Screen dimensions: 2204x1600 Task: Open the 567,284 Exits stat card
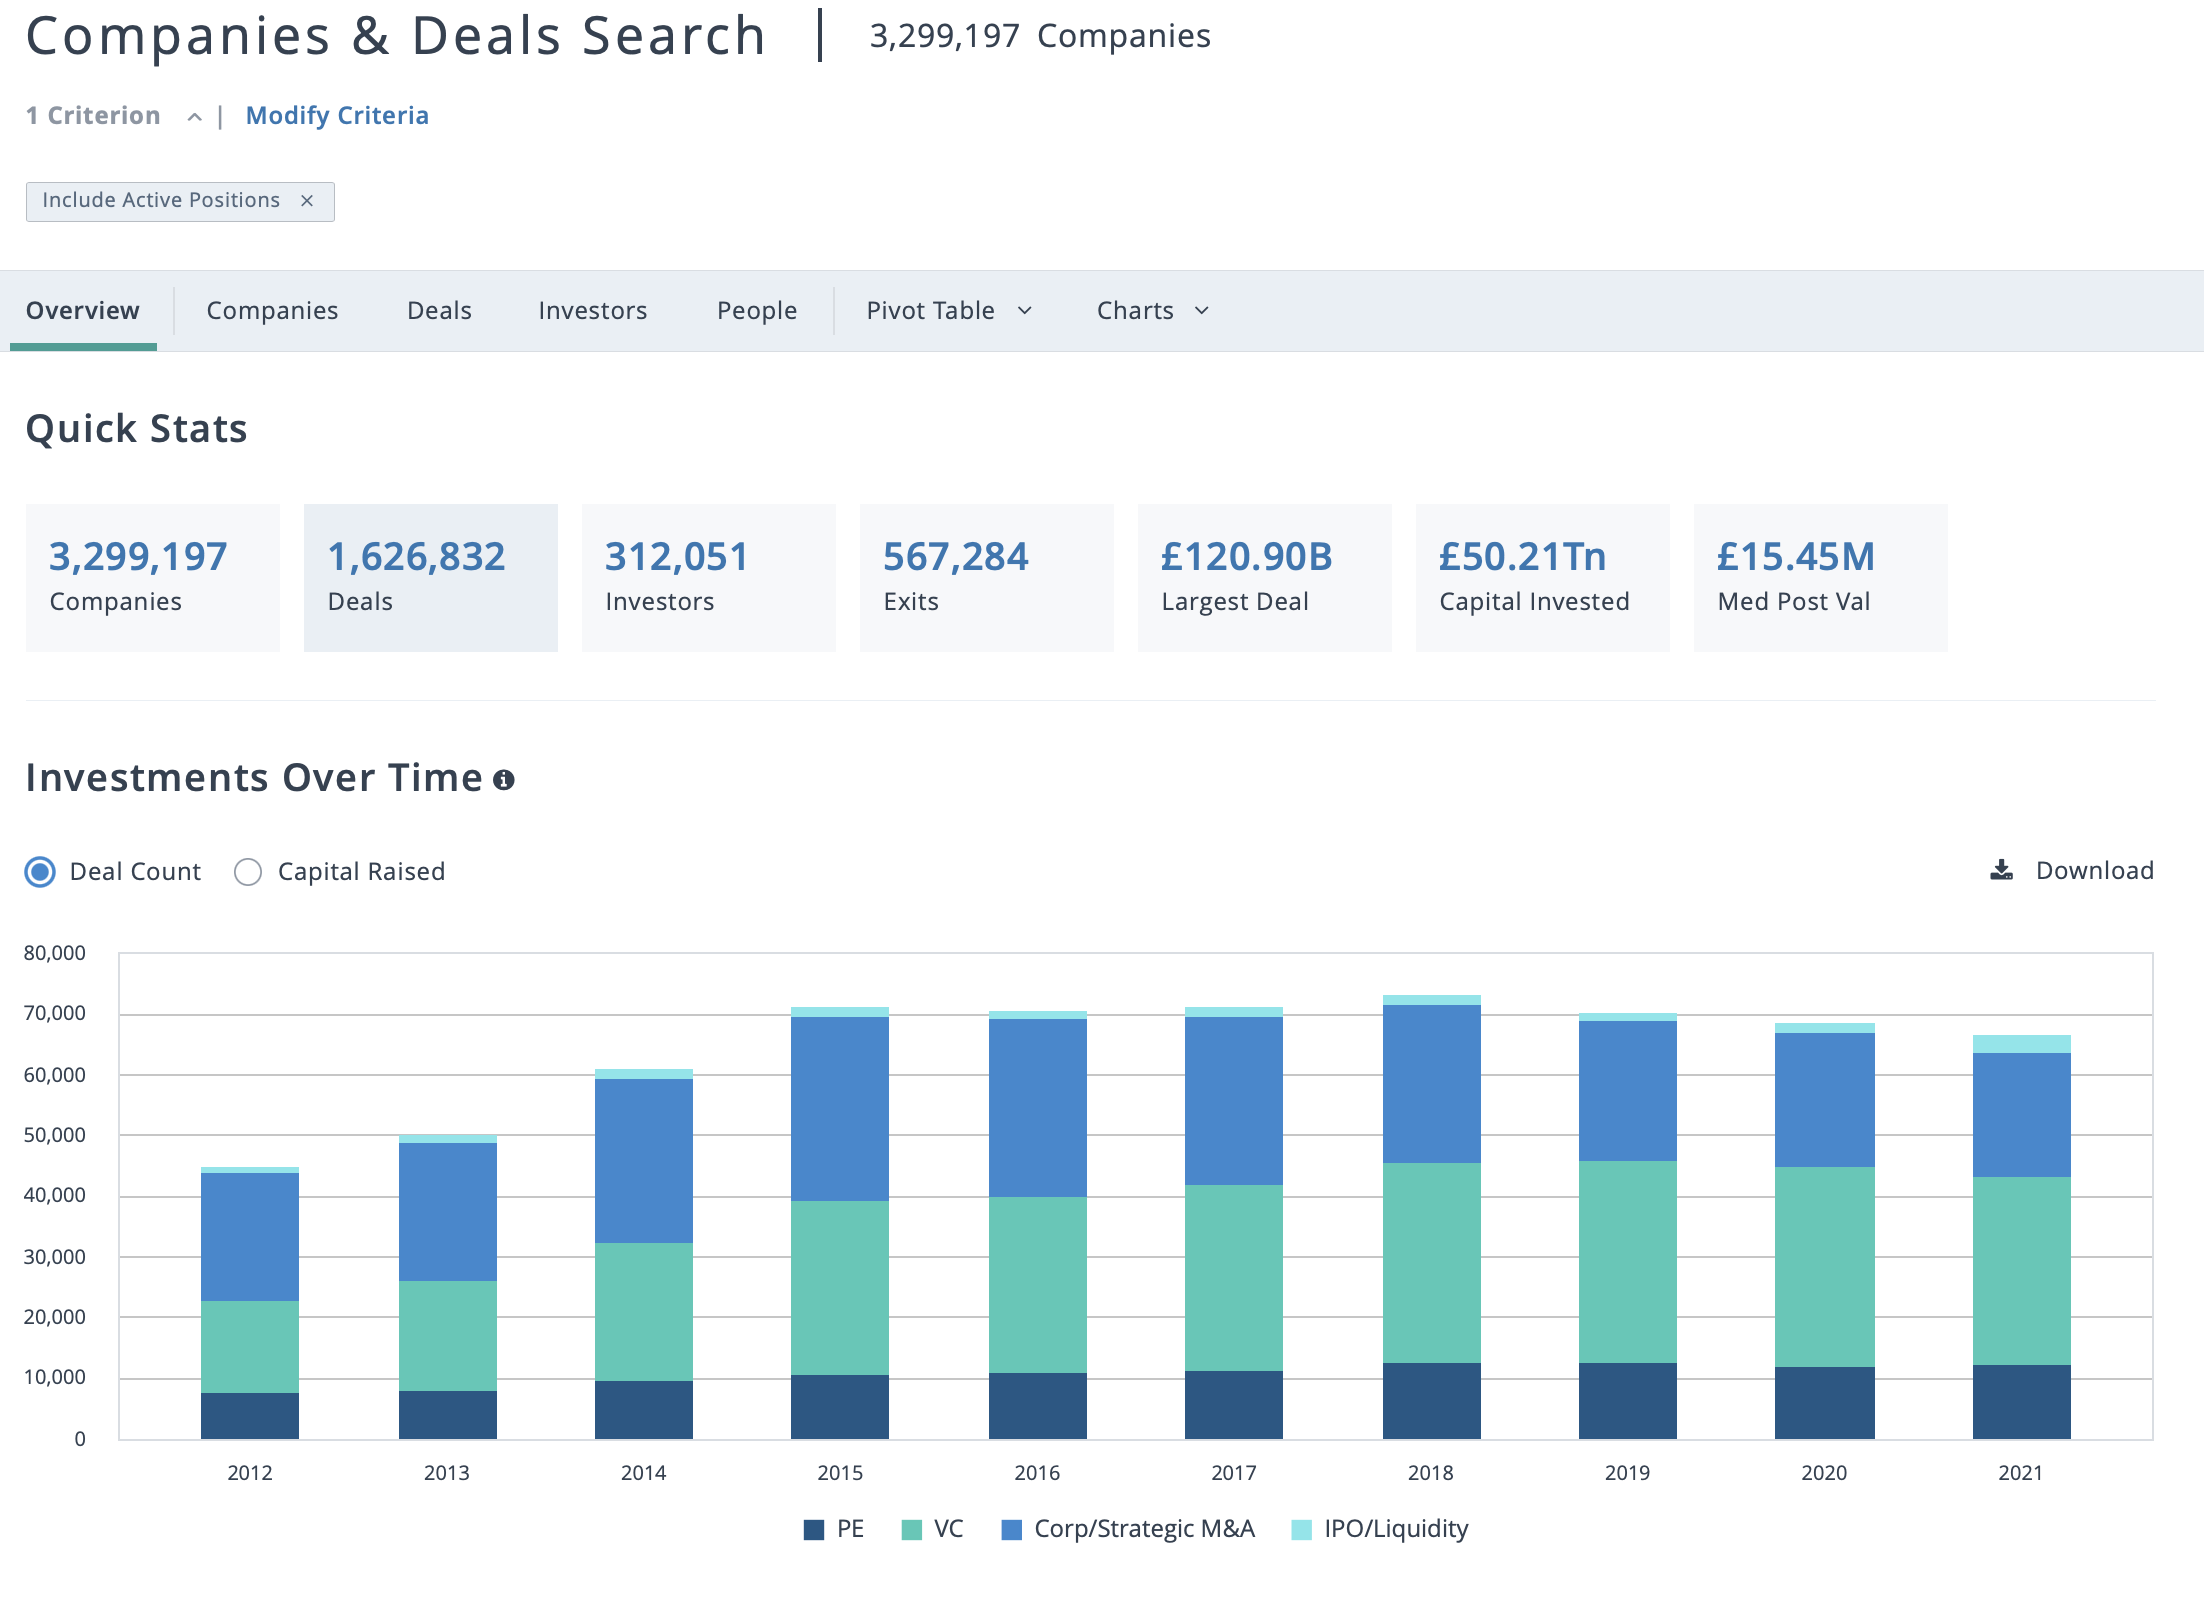(x=987, y=578)
